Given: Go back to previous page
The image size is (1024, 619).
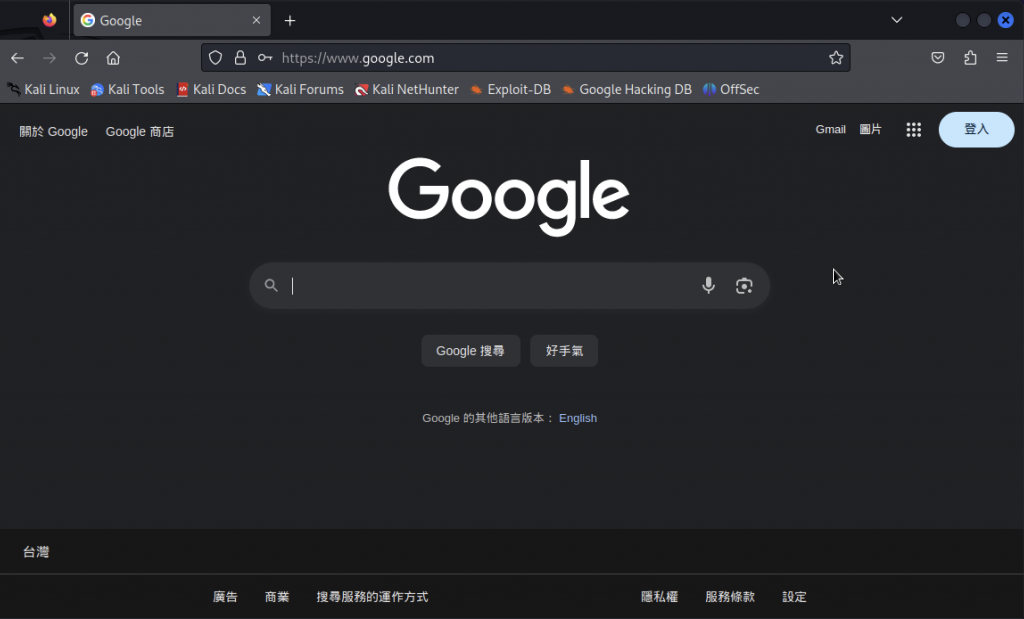Looking at the screenshot, I should 18,58.
